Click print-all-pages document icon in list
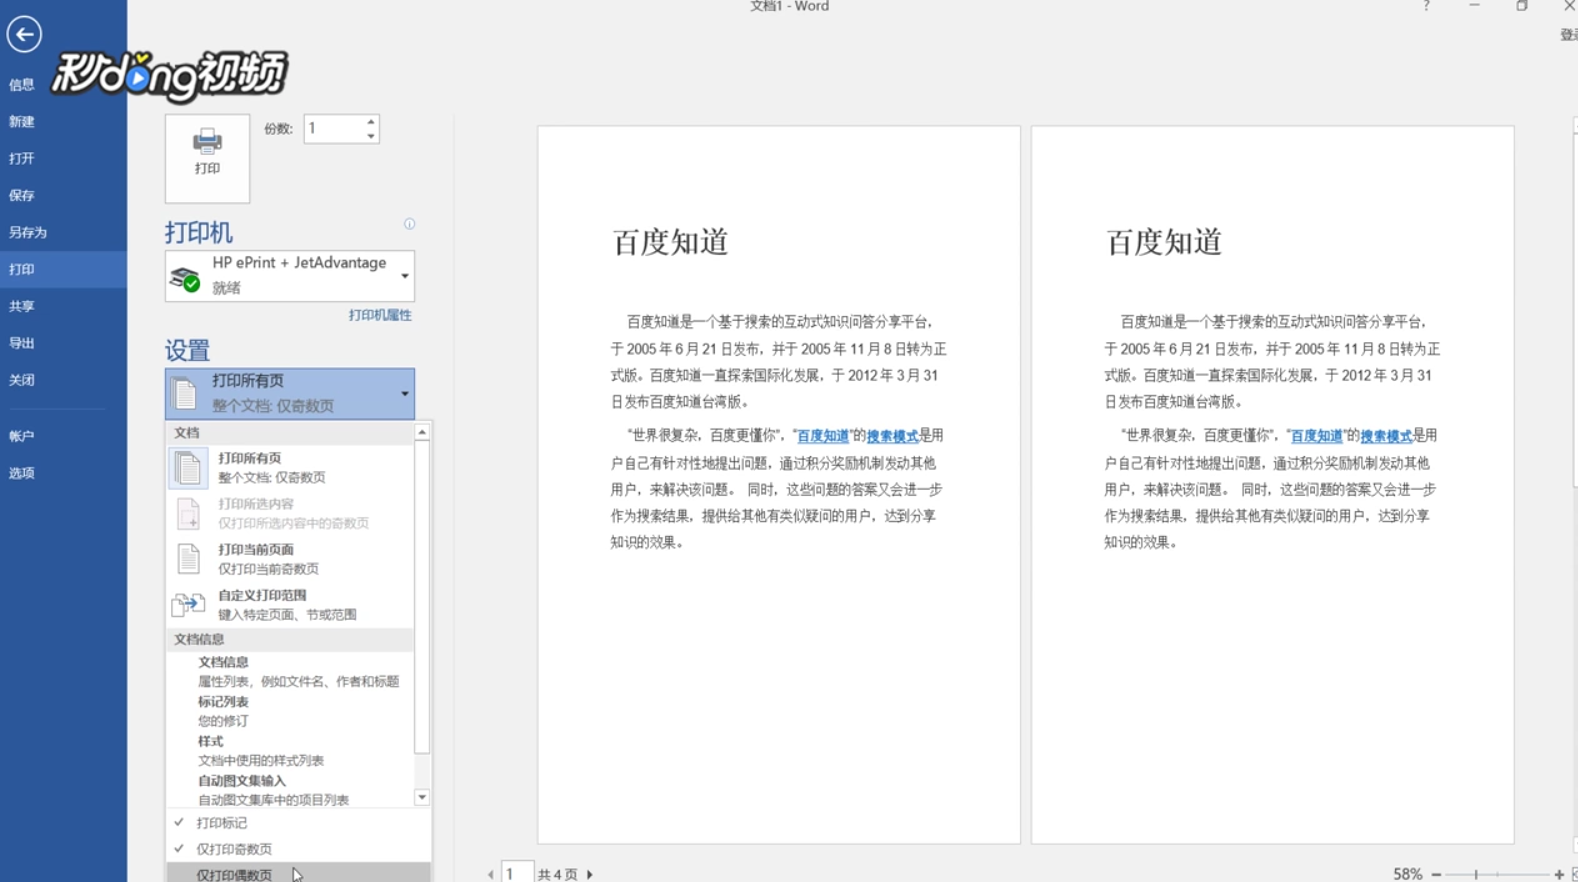The width and height of the screenshot is (1578, 882). tap(188, 468)
